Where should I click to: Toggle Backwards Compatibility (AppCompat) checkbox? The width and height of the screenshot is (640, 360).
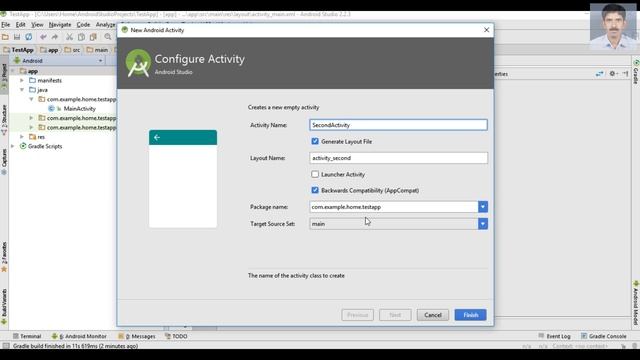[315, 190]
